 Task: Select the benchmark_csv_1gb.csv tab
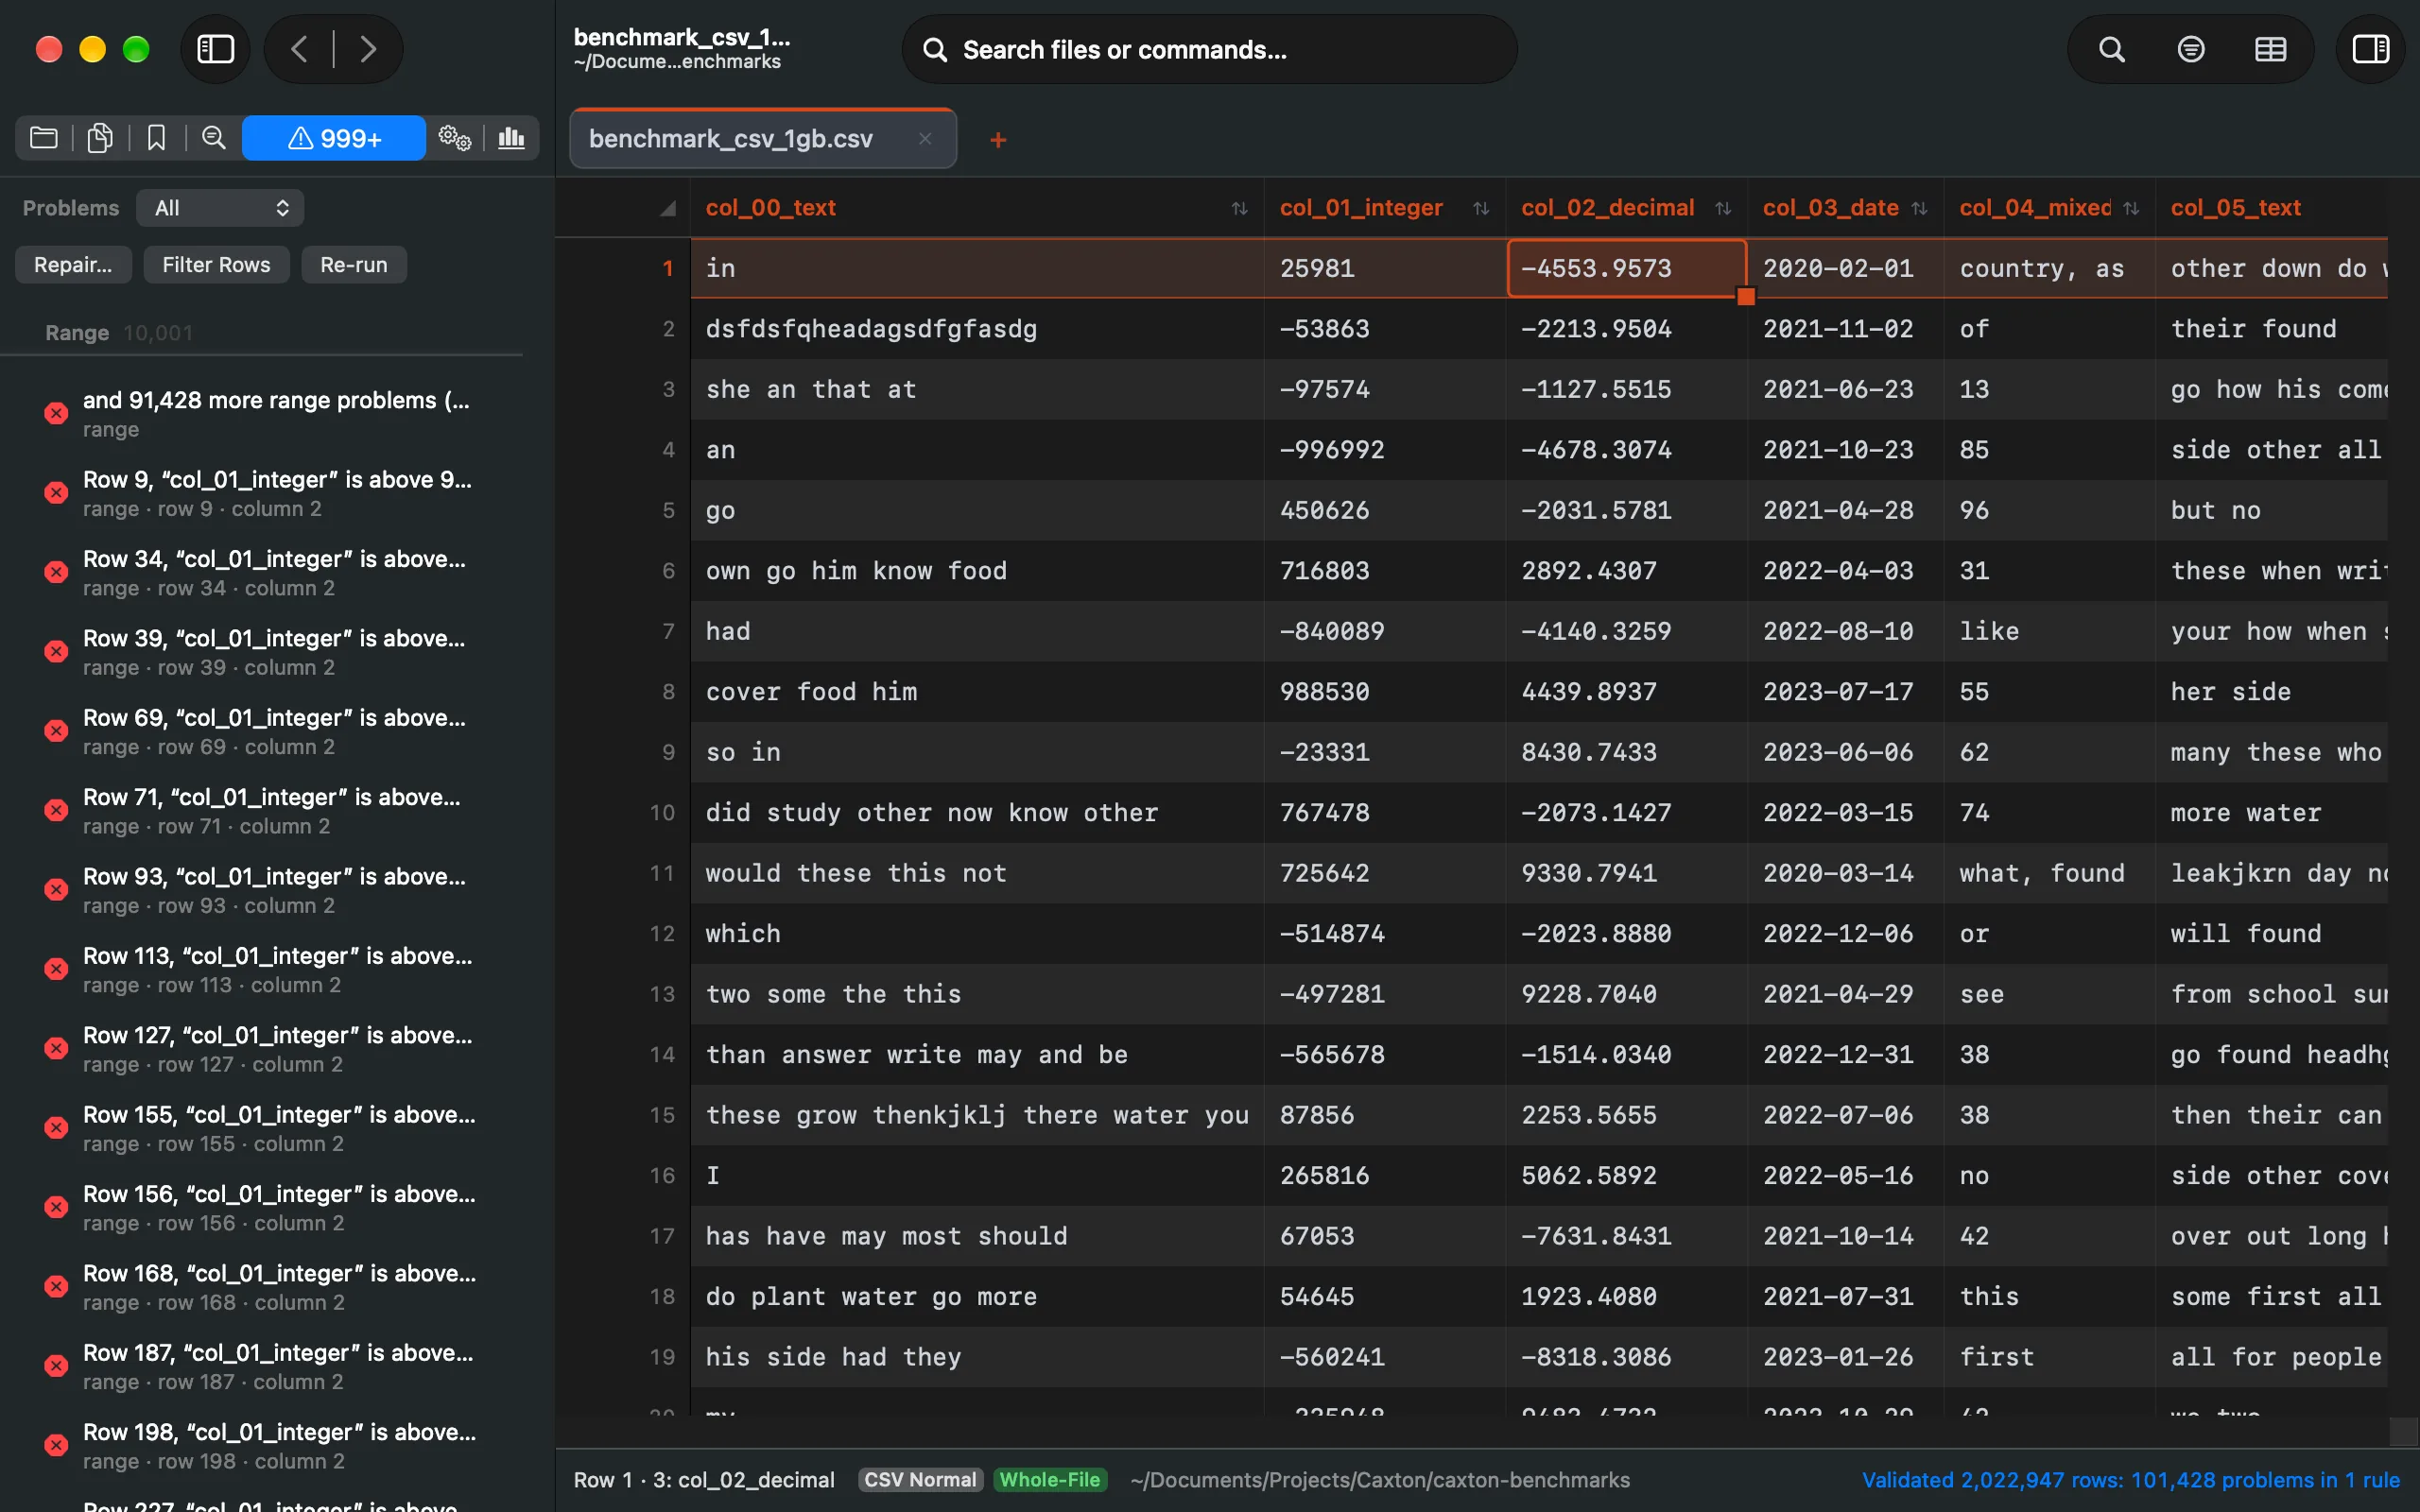click(x=763, y=139)
